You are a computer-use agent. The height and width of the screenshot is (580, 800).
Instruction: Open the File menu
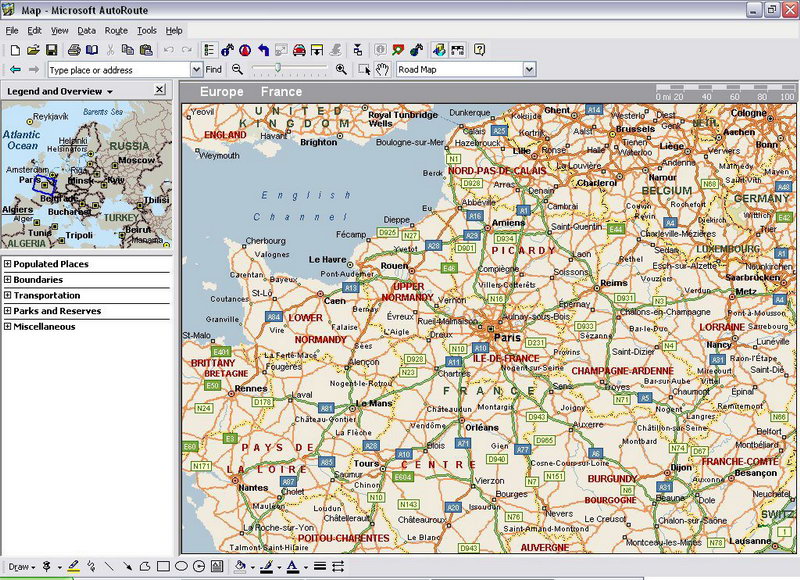[12, 31]
